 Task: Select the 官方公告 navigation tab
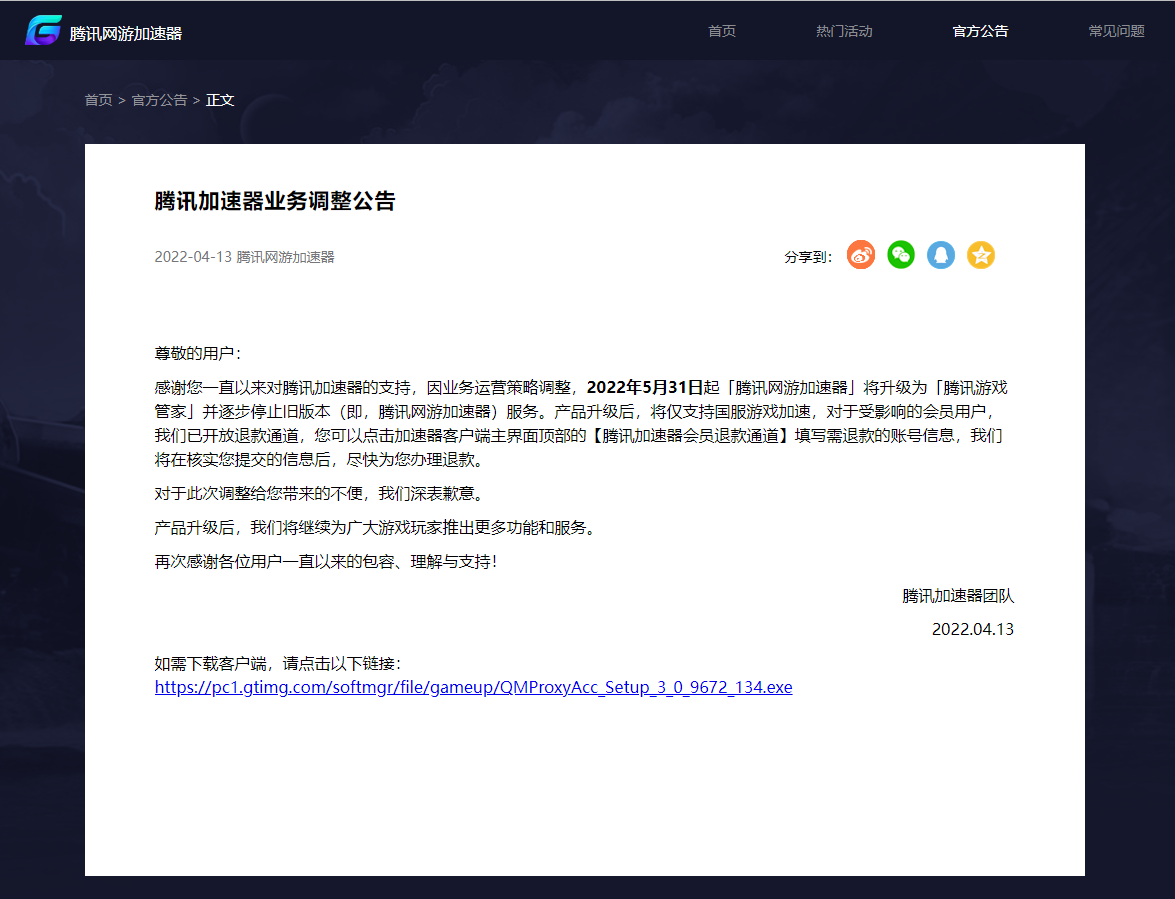coord(980,31)
